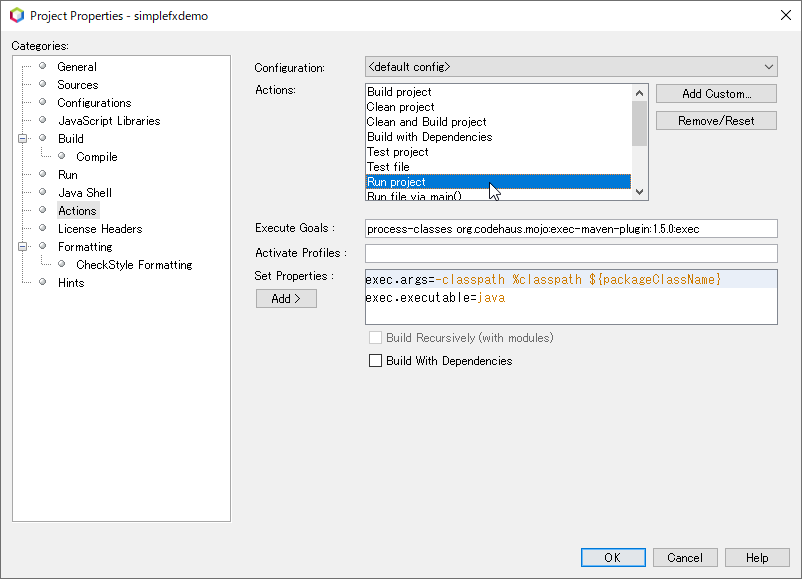Select the Build category
802x579 pixels.
[71, 139]
